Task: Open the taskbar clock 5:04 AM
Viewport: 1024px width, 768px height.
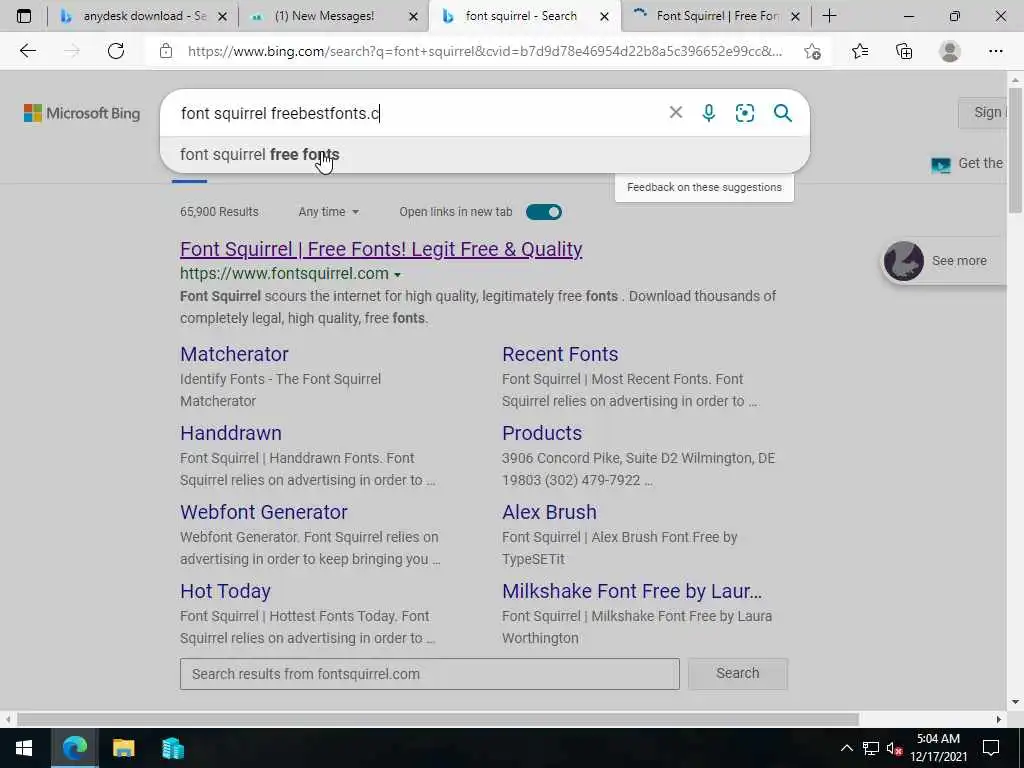Action: coord(938,748)
